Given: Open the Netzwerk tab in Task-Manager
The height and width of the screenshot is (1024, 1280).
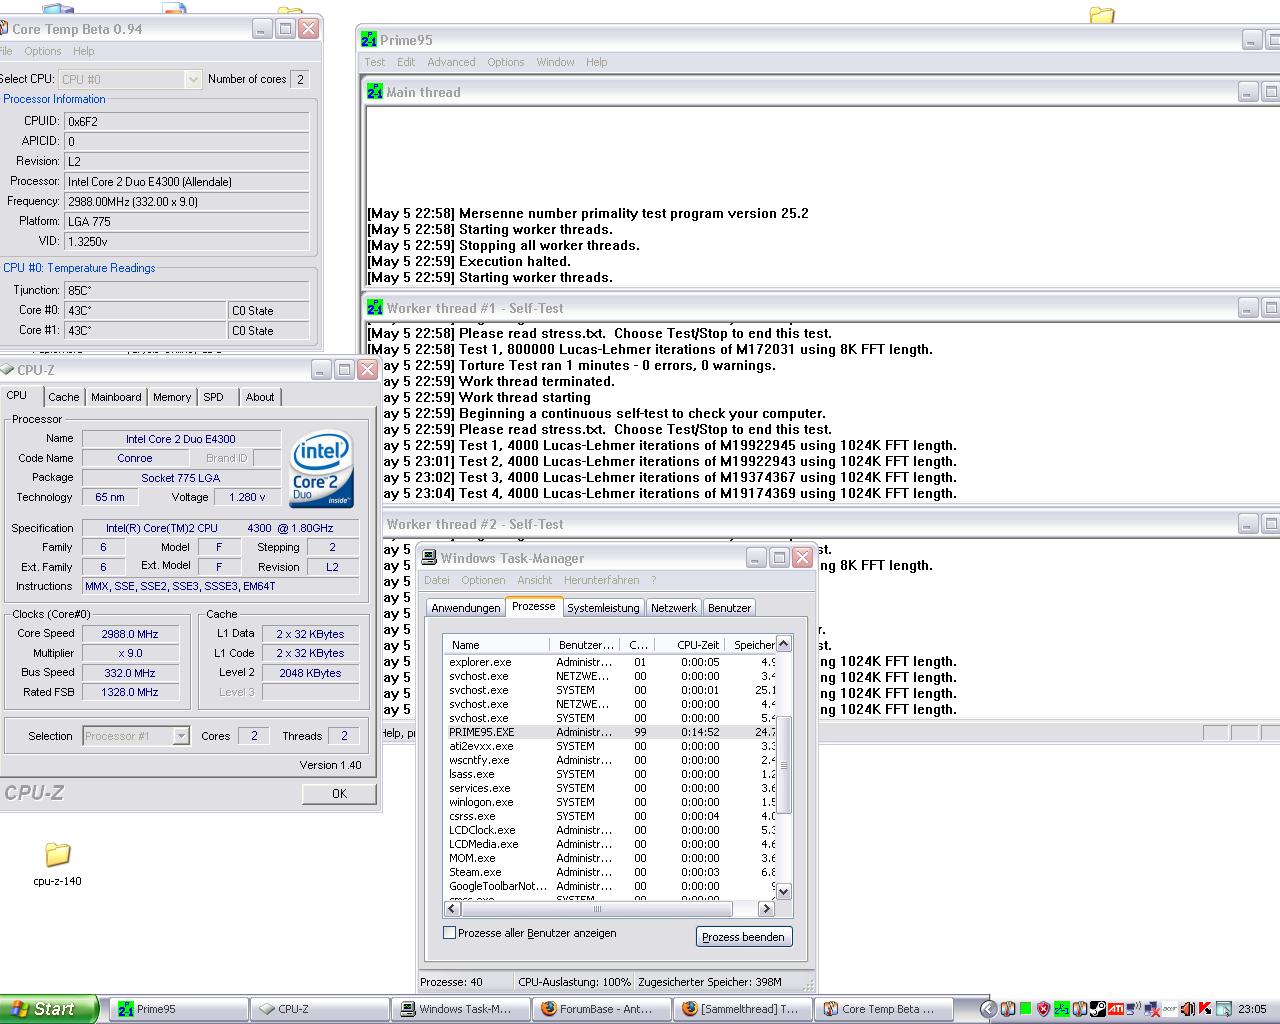Looking at the screenshot, I should click(x=674, y=608).
